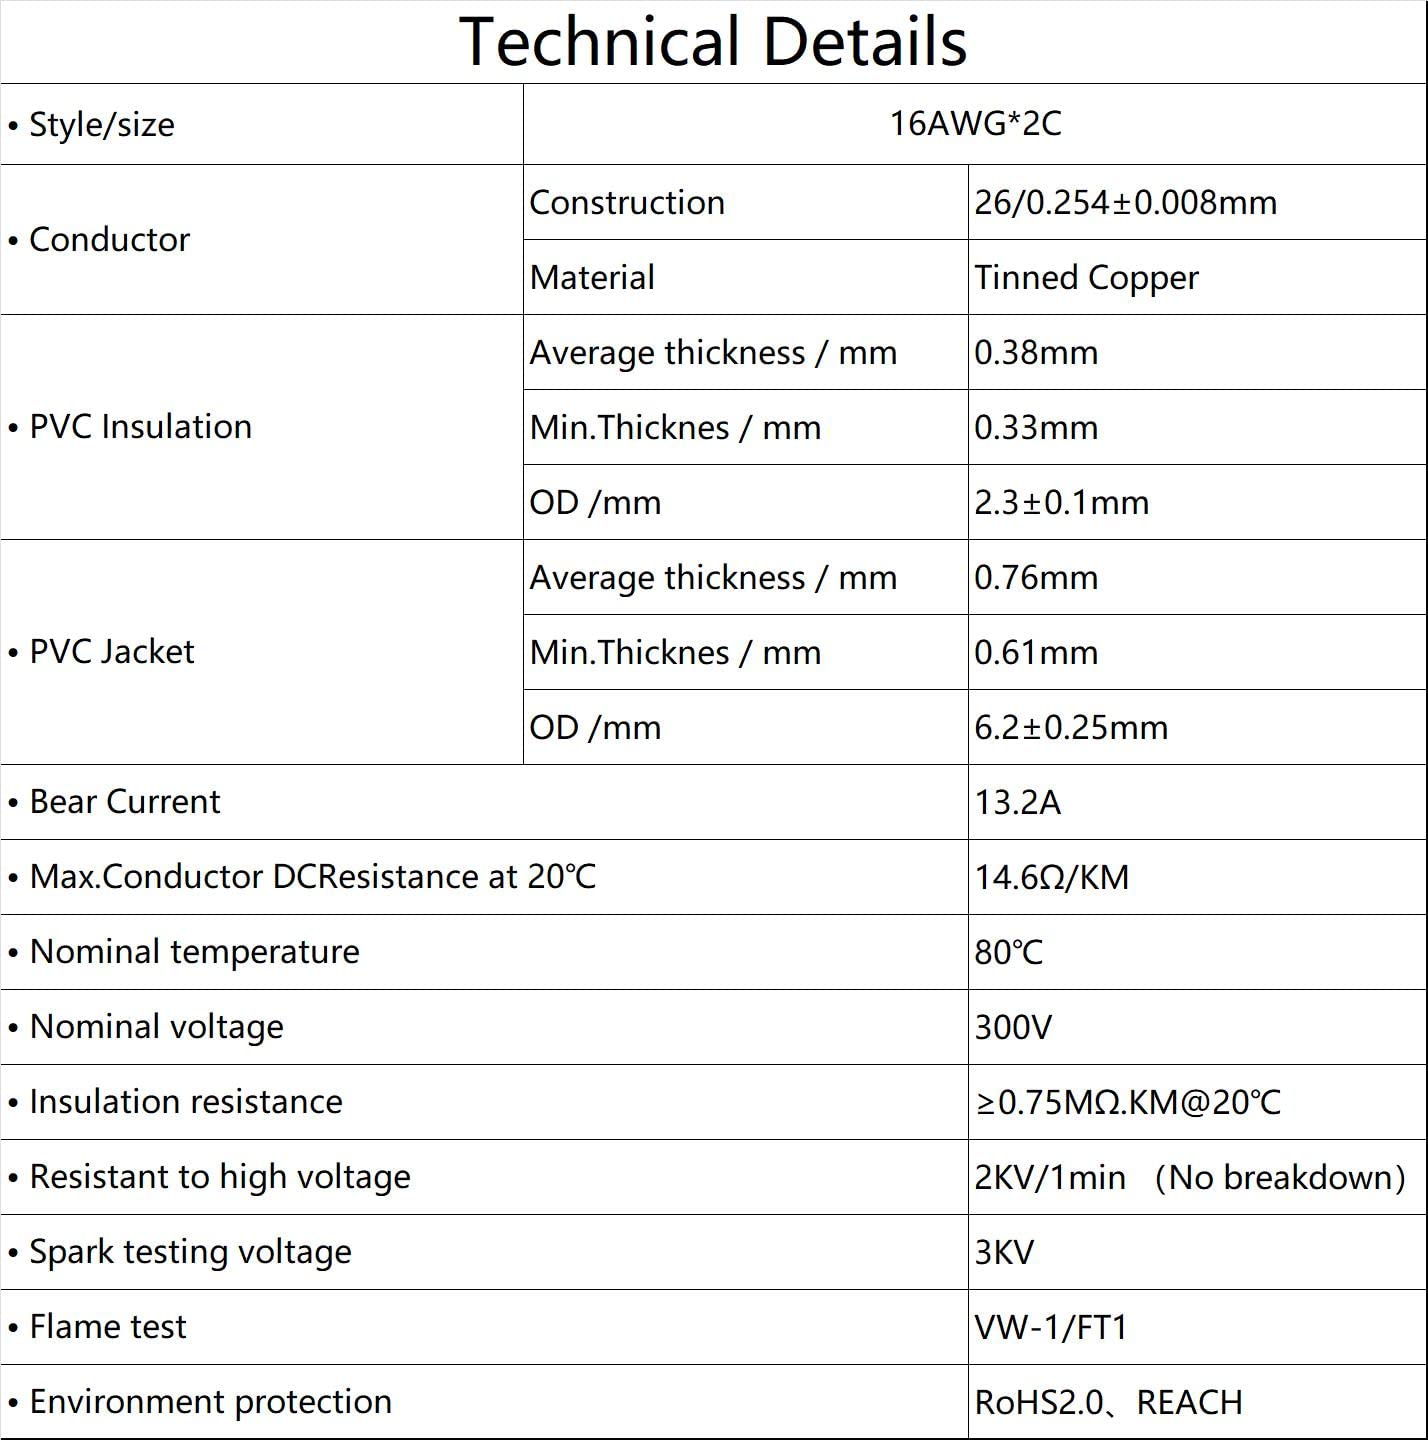Select the 0.61mm minimum thickness value
The width and height of the screenshot is (1428, 1440).
[x=1036, y=653]
